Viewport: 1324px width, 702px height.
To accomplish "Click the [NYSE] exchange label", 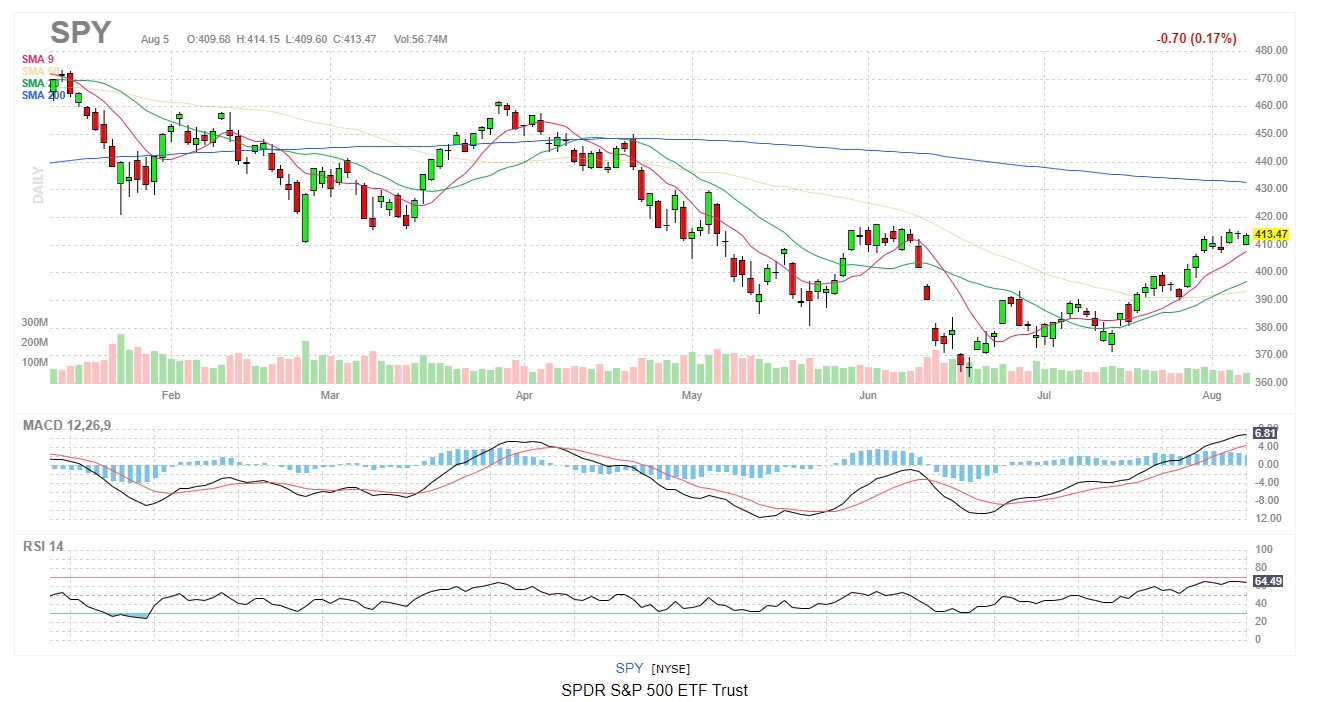I will (671, 669).
